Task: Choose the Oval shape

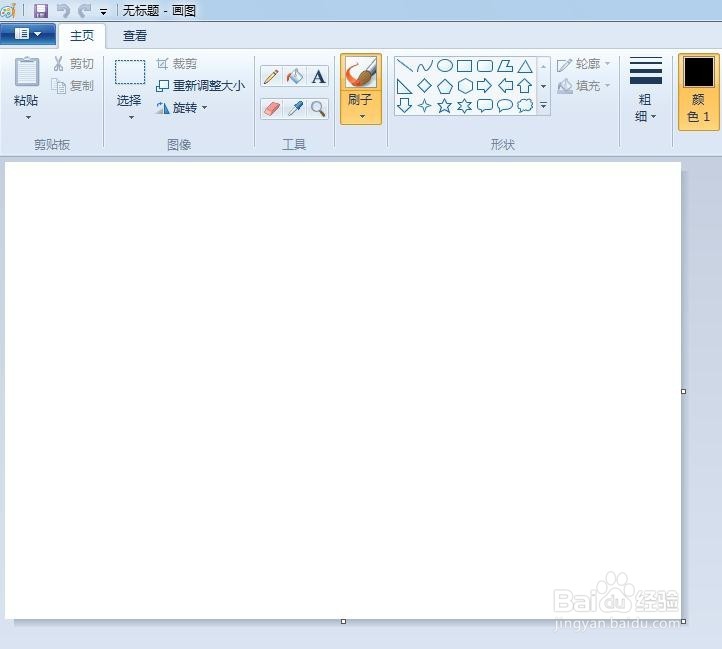Action: (x=445, y=66)
